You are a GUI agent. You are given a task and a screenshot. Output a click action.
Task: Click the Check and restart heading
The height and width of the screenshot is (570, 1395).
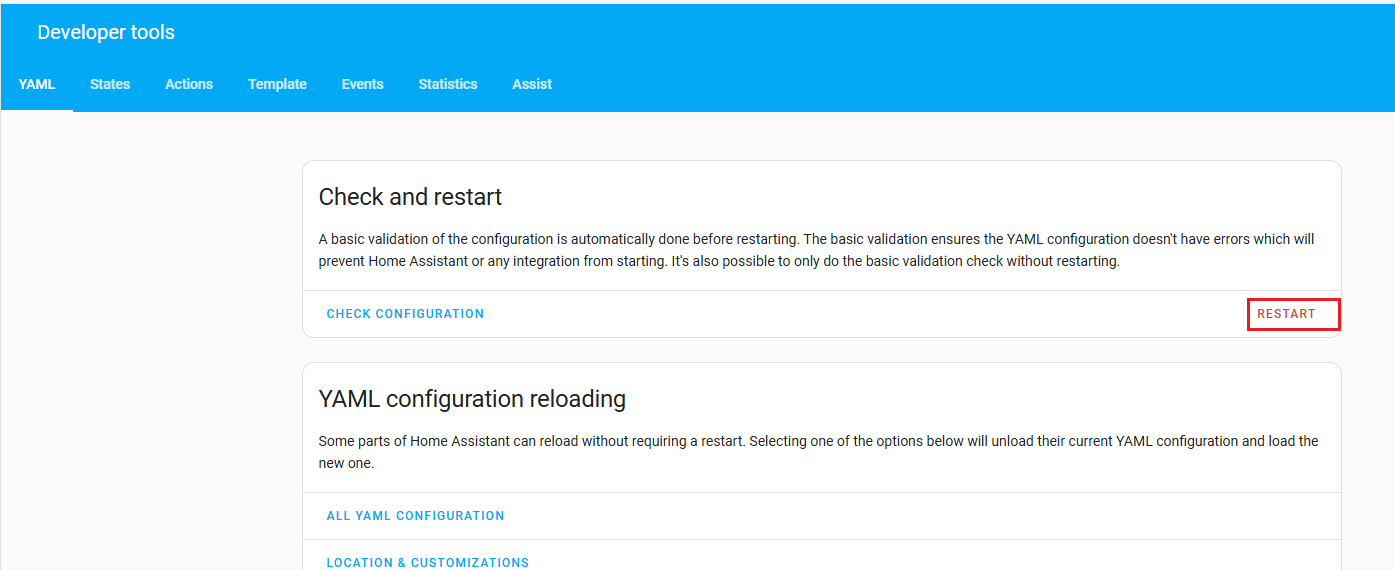coord(410,197)
